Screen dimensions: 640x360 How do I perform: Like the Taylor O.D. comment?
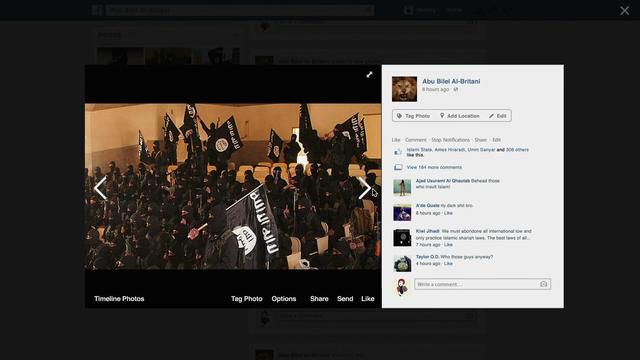tap(448, 264)
